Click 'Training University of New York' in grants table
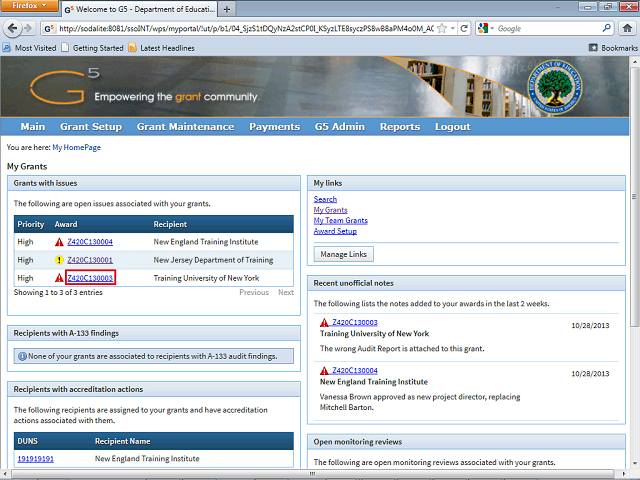The width and height of the screenshot is (640, 480). tap(206, 278)
